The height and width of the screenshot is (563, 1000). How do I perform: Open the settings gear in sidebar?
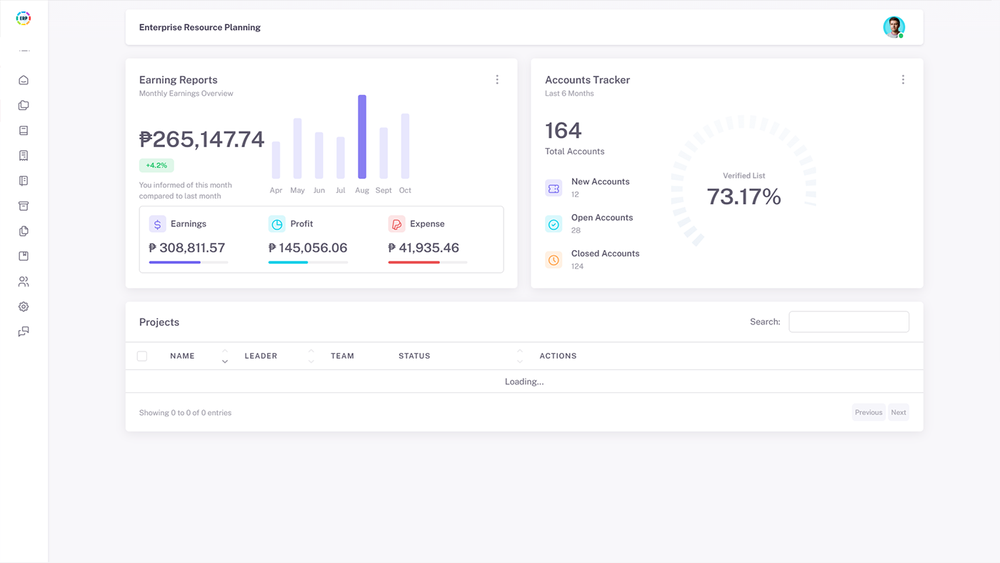[x=24, y=307]
